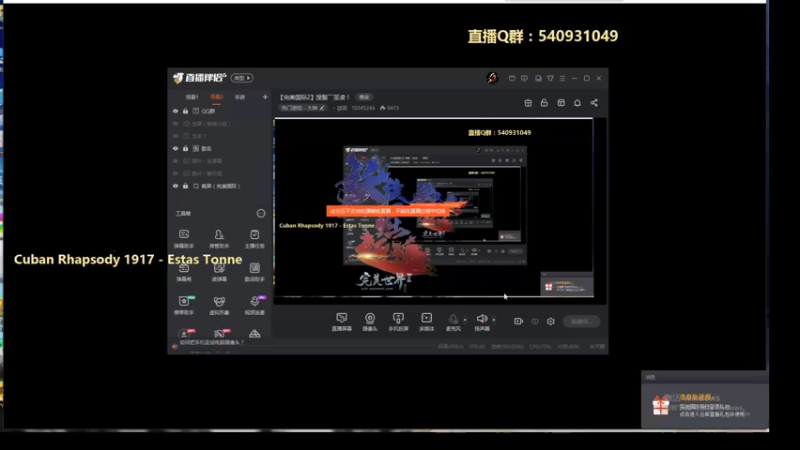Click the speech bubble icon in title bar
This screenshot has width=800, height=450.
click(x=524, y=78)
